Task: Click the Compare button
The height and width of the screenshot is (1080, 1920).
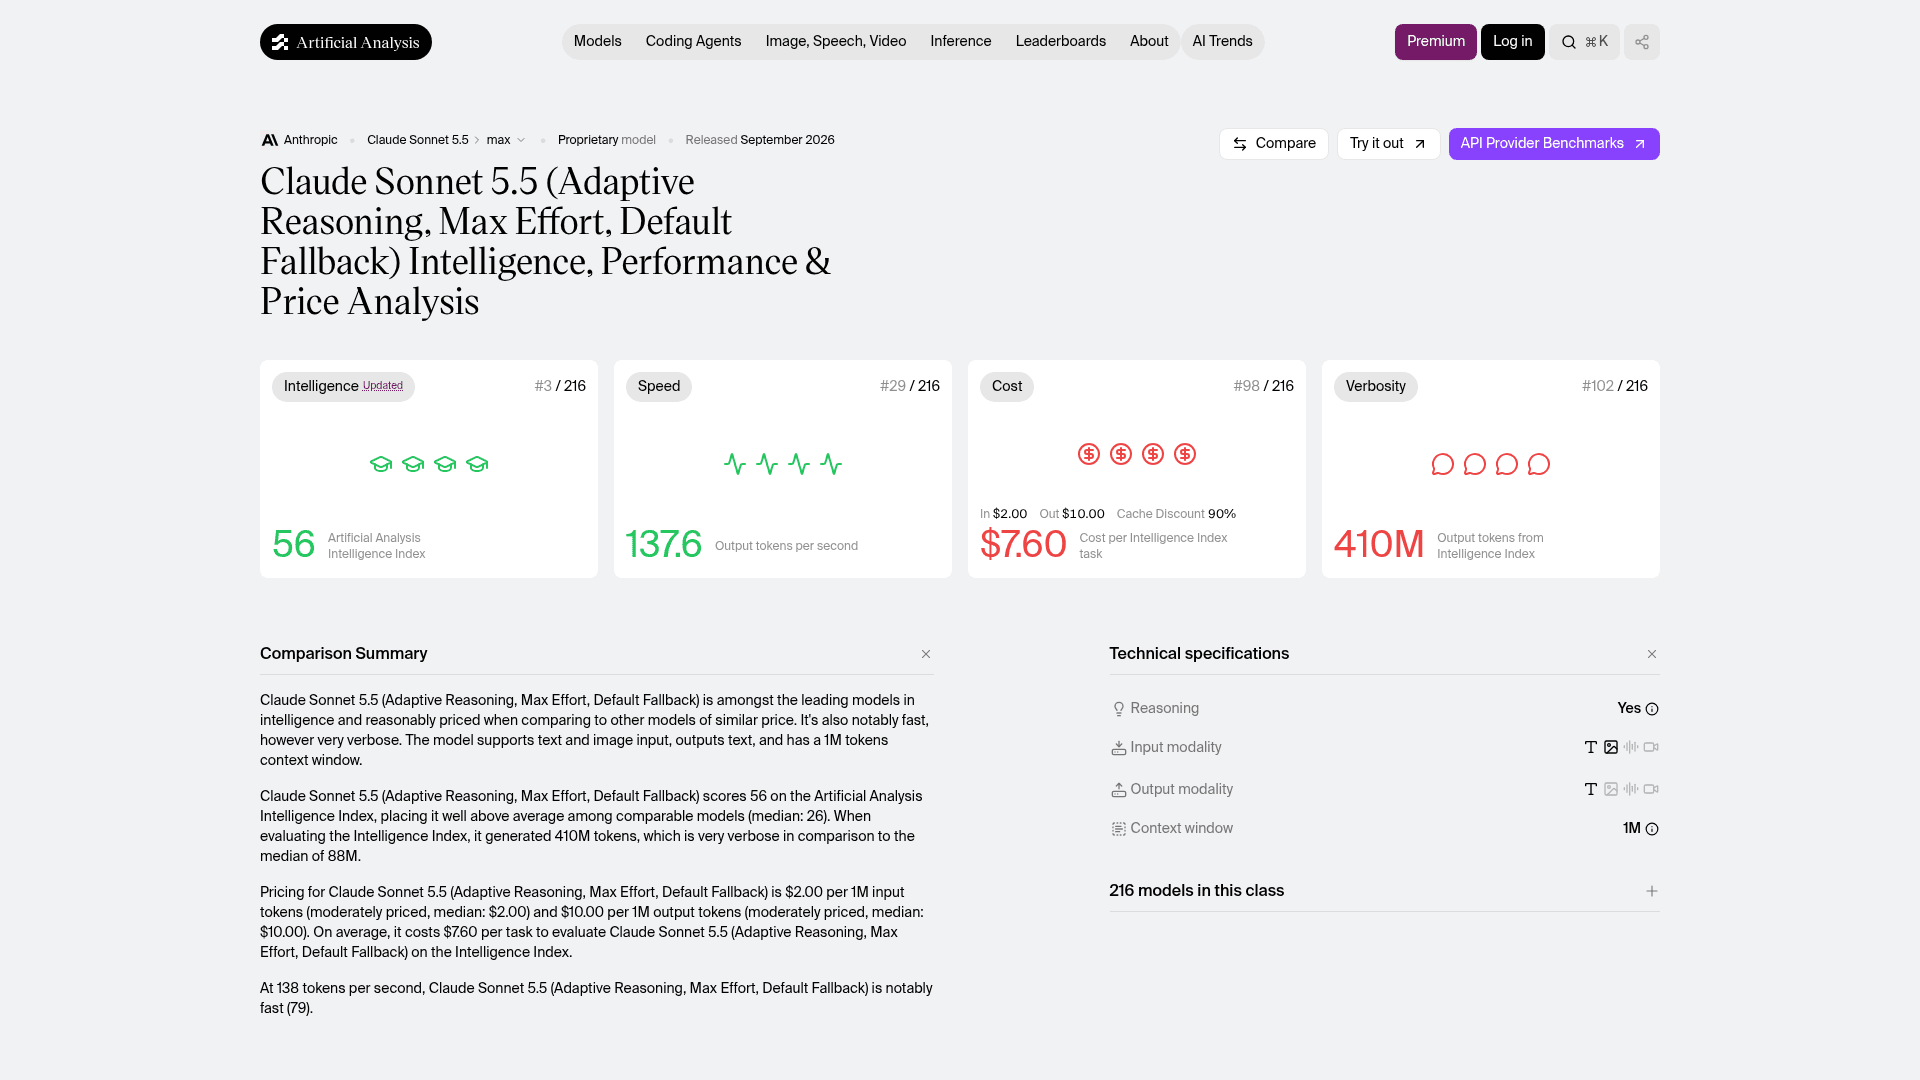Action: coord(1274,144)
